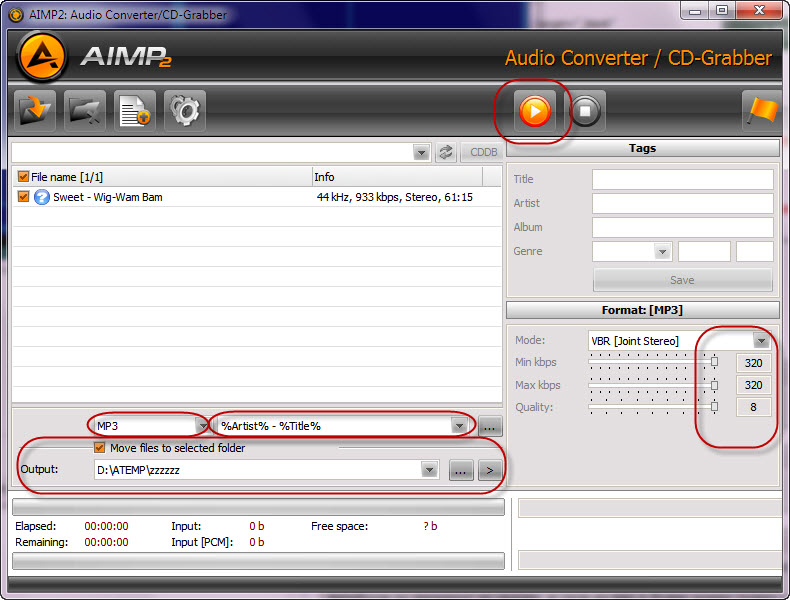The width and height of the screenshot is (790, 600).
Task: Click the Min kbps slider handle
Action: click(x=714, y=362)
